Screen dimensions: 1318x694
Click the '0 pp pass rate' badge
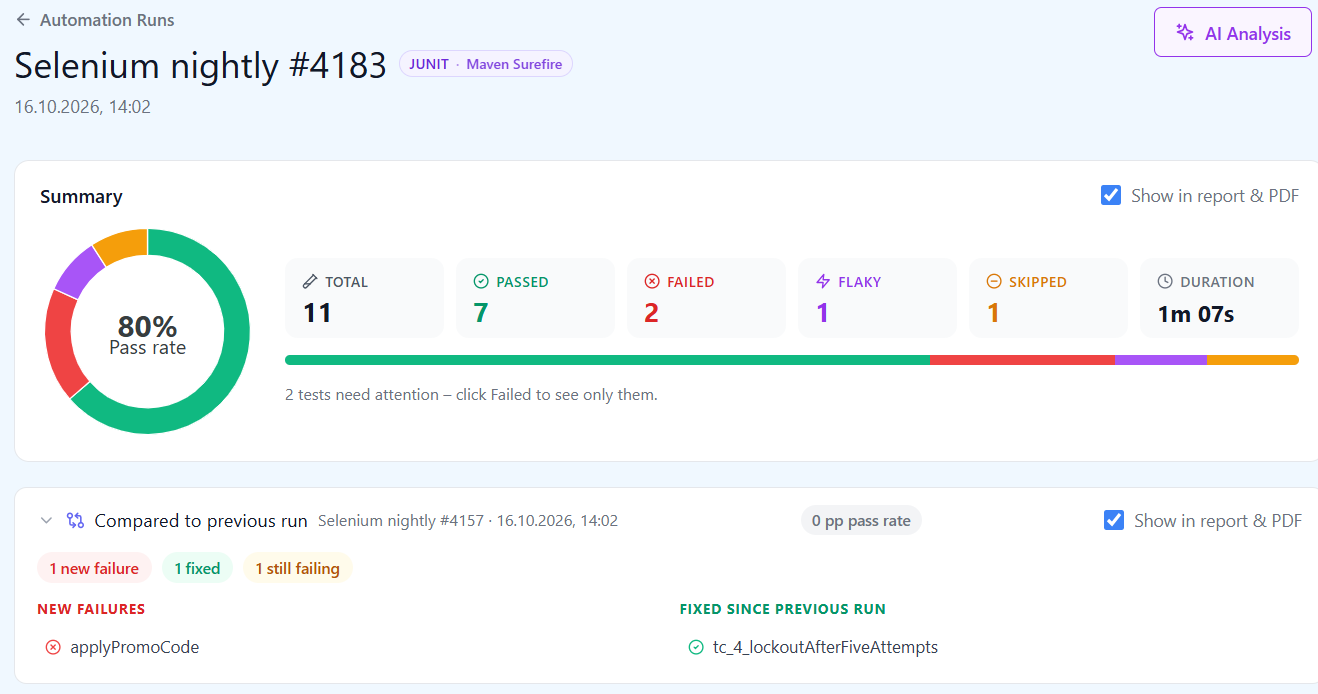(861, 521)
